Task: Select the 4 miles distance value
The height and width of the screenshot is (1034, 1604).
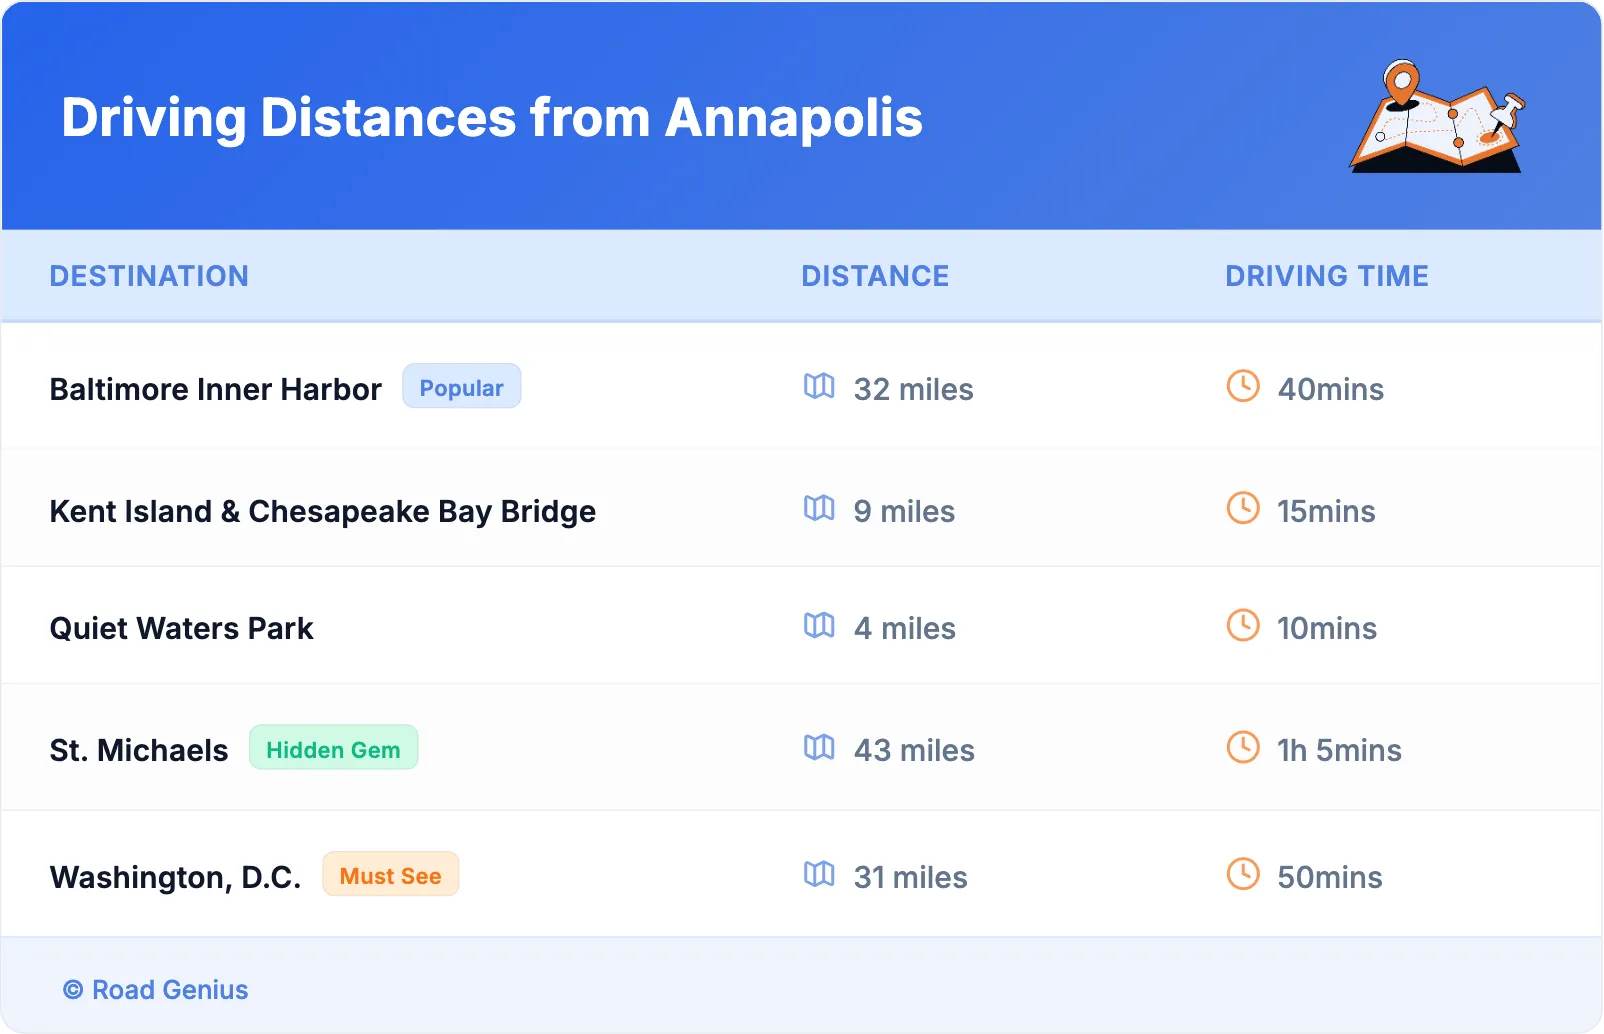Action: click(x=905, y=628)
